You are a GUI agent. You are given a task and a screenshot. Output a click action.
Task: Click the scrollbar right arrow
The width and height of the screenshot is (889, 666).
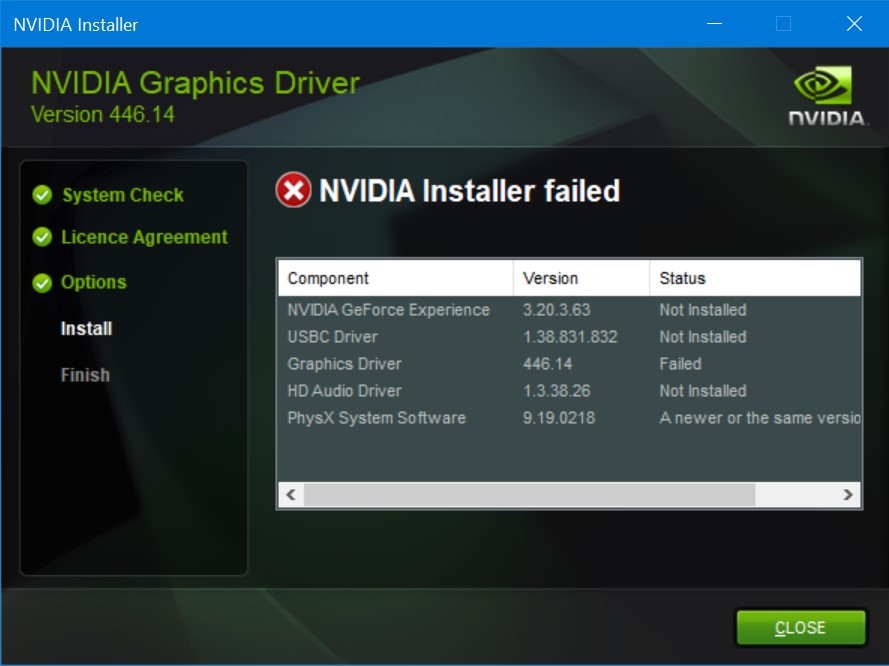tap(848, 495)
